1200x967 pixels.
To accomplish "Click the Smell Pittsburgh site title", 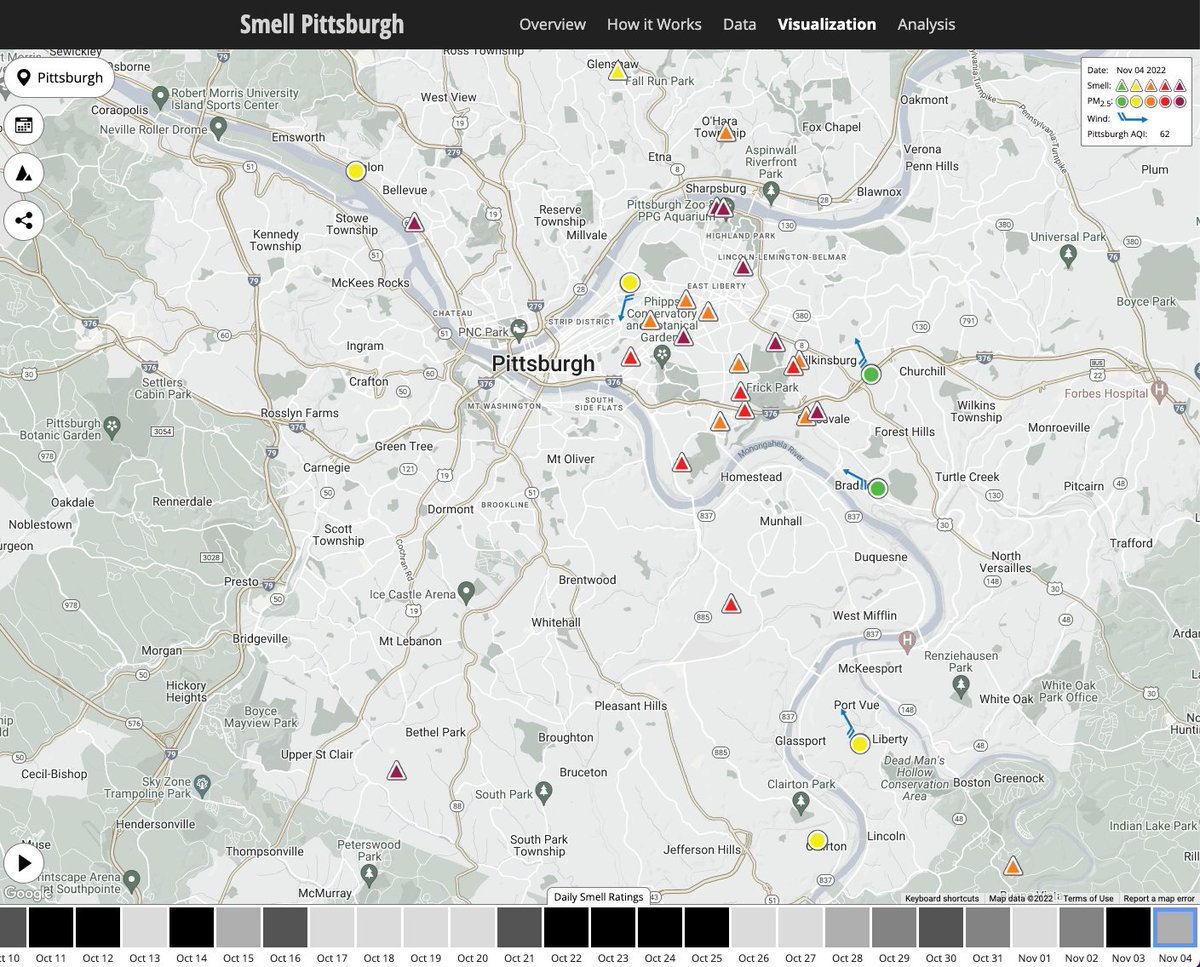I will click(322, 24).
